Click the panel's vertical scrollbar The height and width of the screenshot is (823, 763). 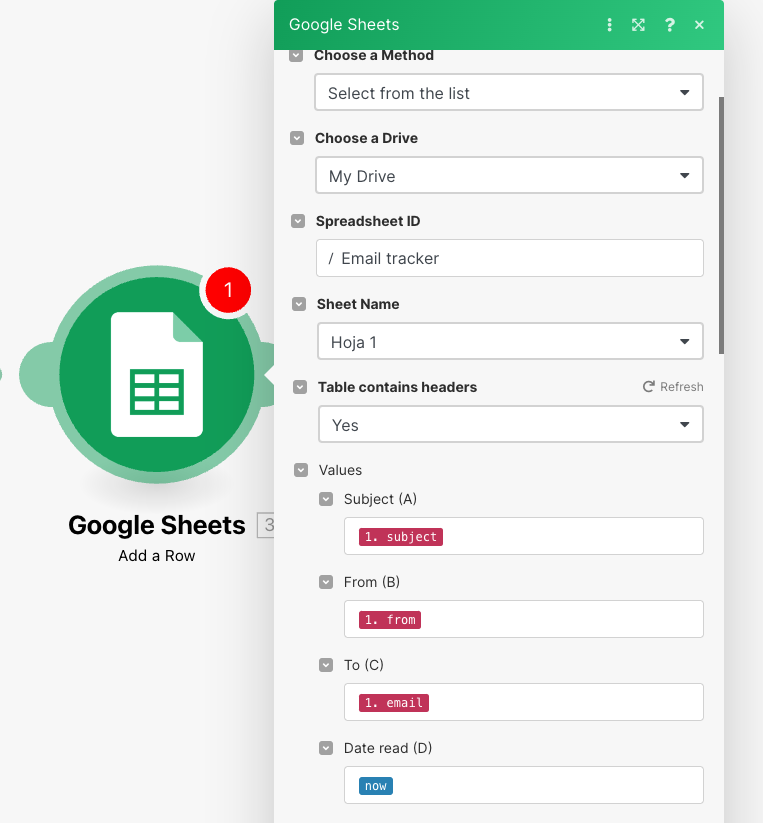point(722,225)
